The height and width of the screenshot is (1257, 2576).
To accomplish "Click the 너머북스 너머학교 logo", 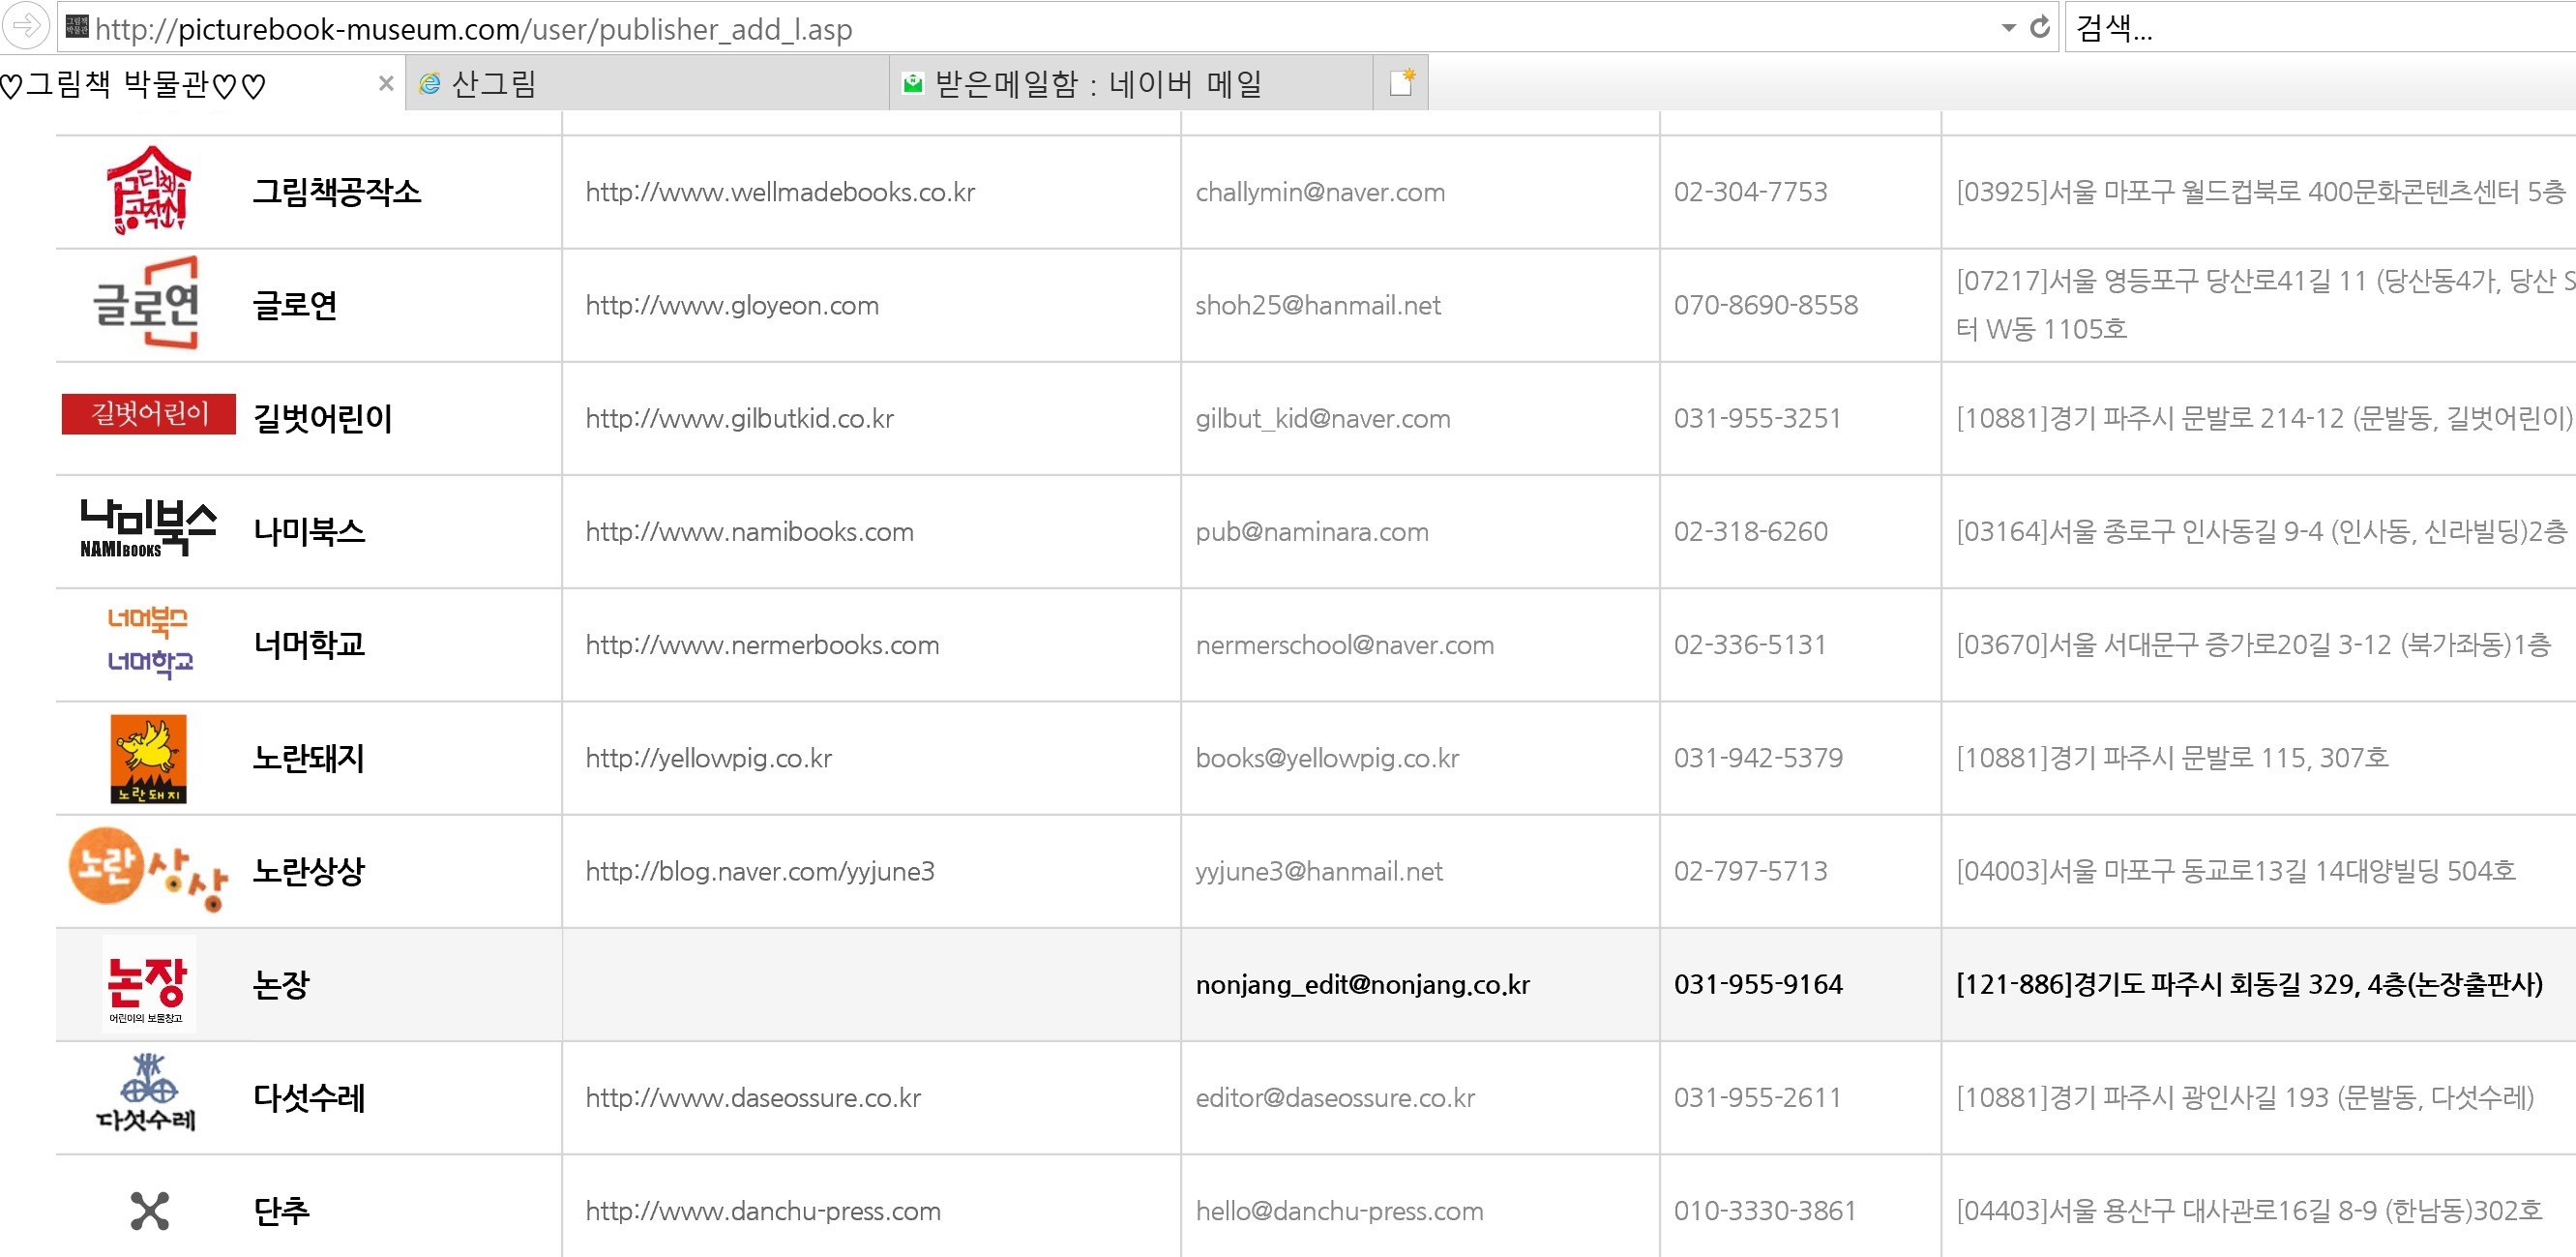I will point(150,642).
